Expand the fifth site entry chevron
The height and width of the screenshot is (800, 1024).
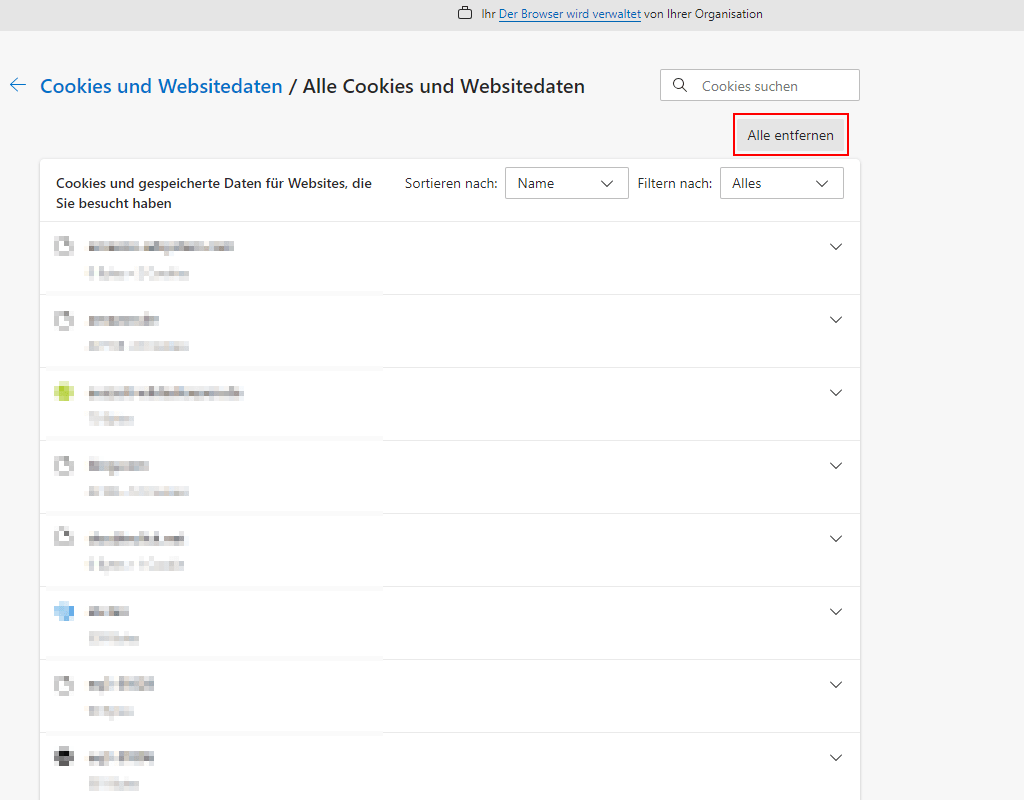point(836,538)
